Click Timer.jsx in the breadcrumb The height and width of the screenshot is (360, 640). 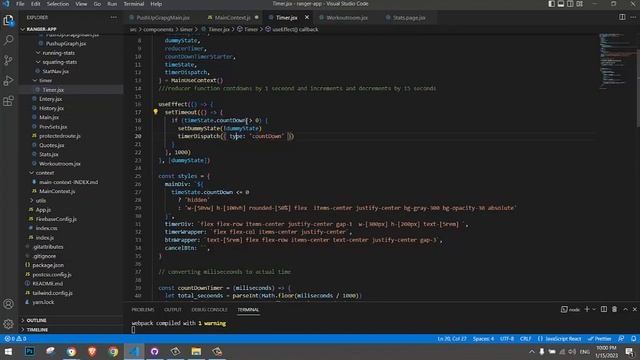[219, 29]
